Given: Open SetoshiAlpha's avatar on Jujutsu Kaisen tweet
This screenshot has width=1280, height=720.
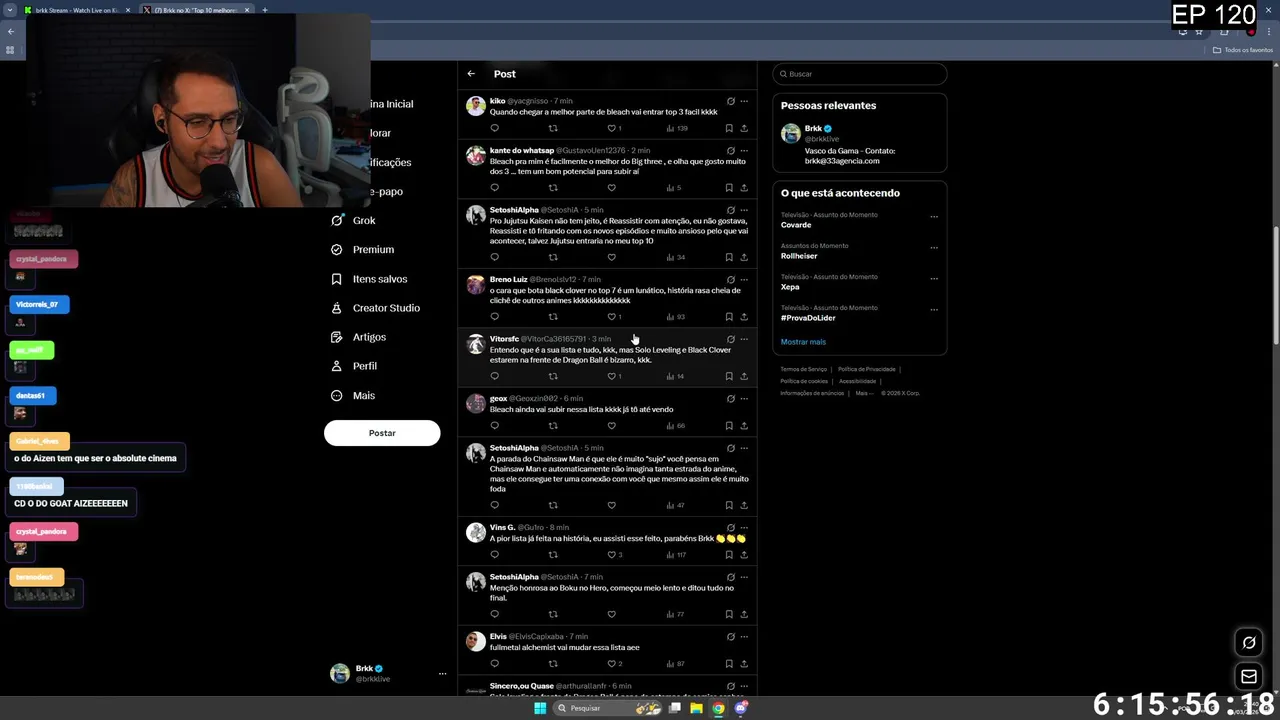Looking at the screenshot, I should pyautogui.click(x=476, y=214).
